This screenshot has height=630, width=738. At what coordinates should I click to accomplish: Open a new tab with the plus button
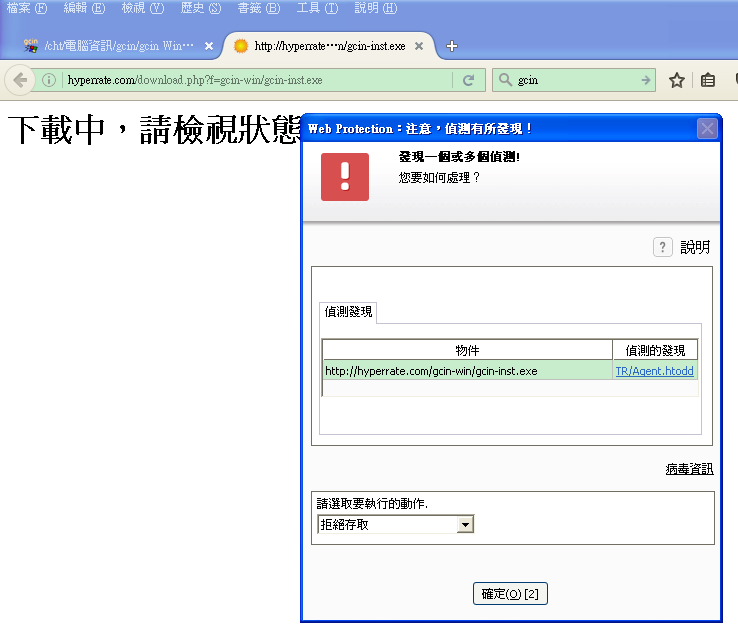click(x=452, y=46)
